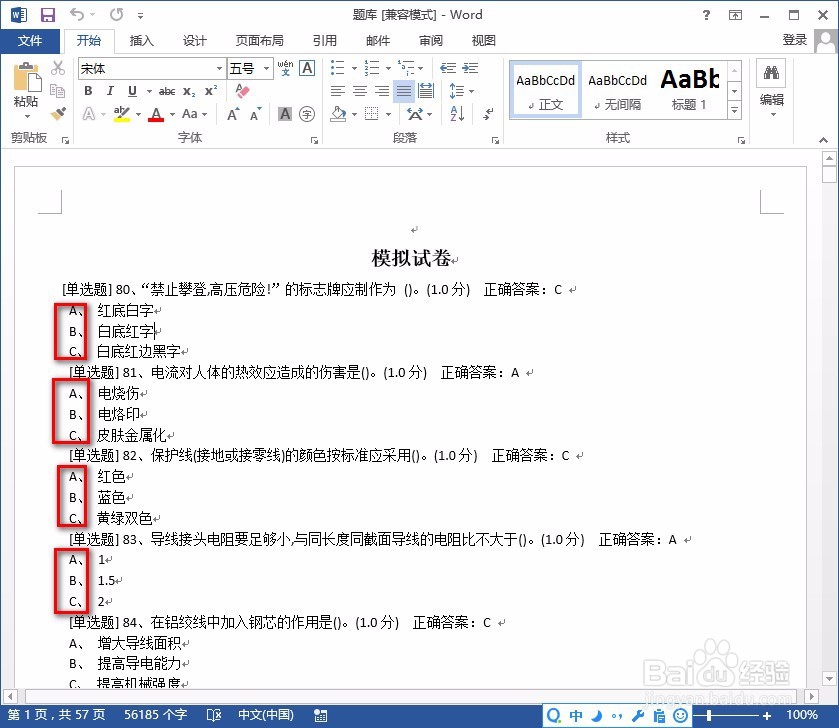Viewport: 839px width, 728px height.
Task: Toggle Superscript formatting
Action: pyautogui.click(x=211, y=90)
